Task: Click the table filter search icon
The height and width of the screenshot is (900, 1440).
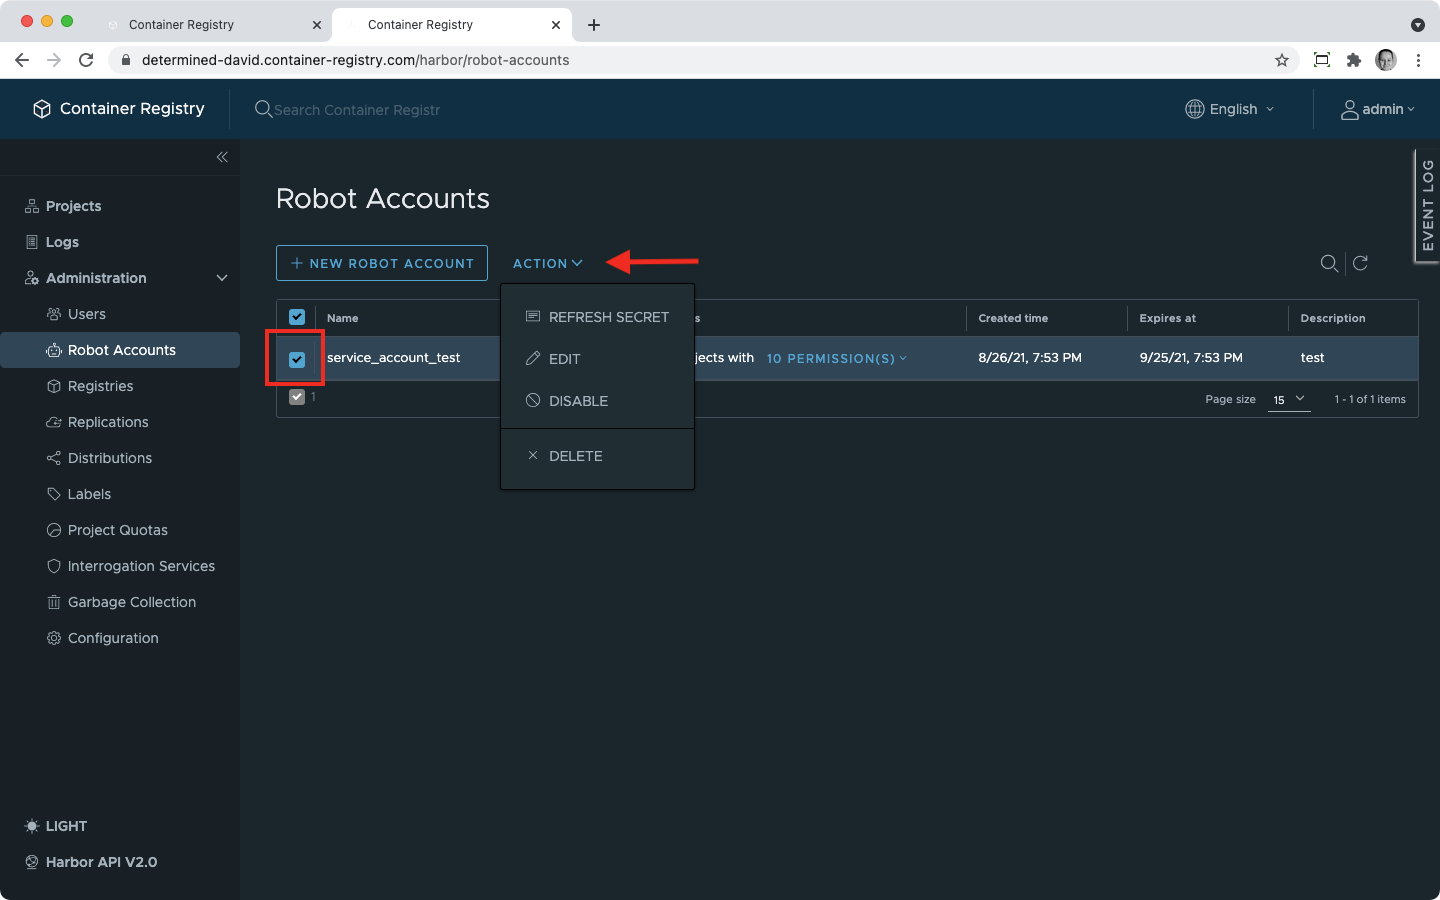Action: point(1329,263)
